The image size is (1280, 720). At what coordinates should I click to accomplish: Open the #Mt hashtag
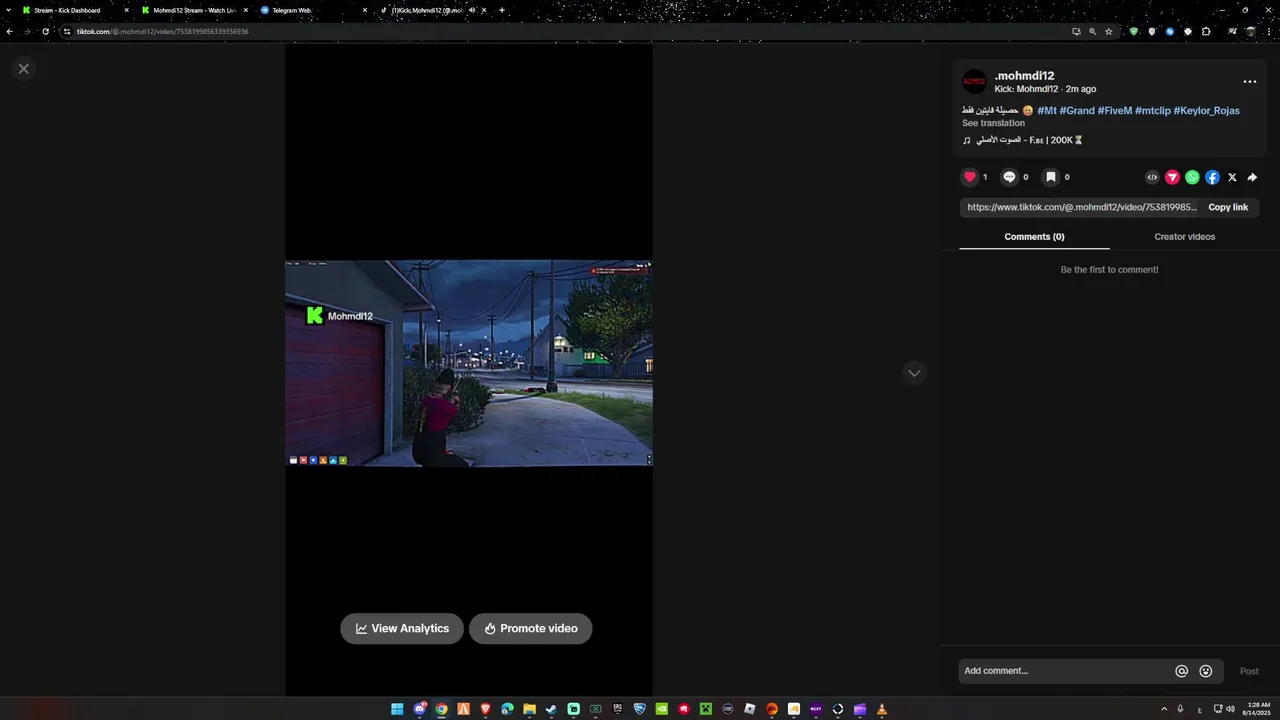1046,111
